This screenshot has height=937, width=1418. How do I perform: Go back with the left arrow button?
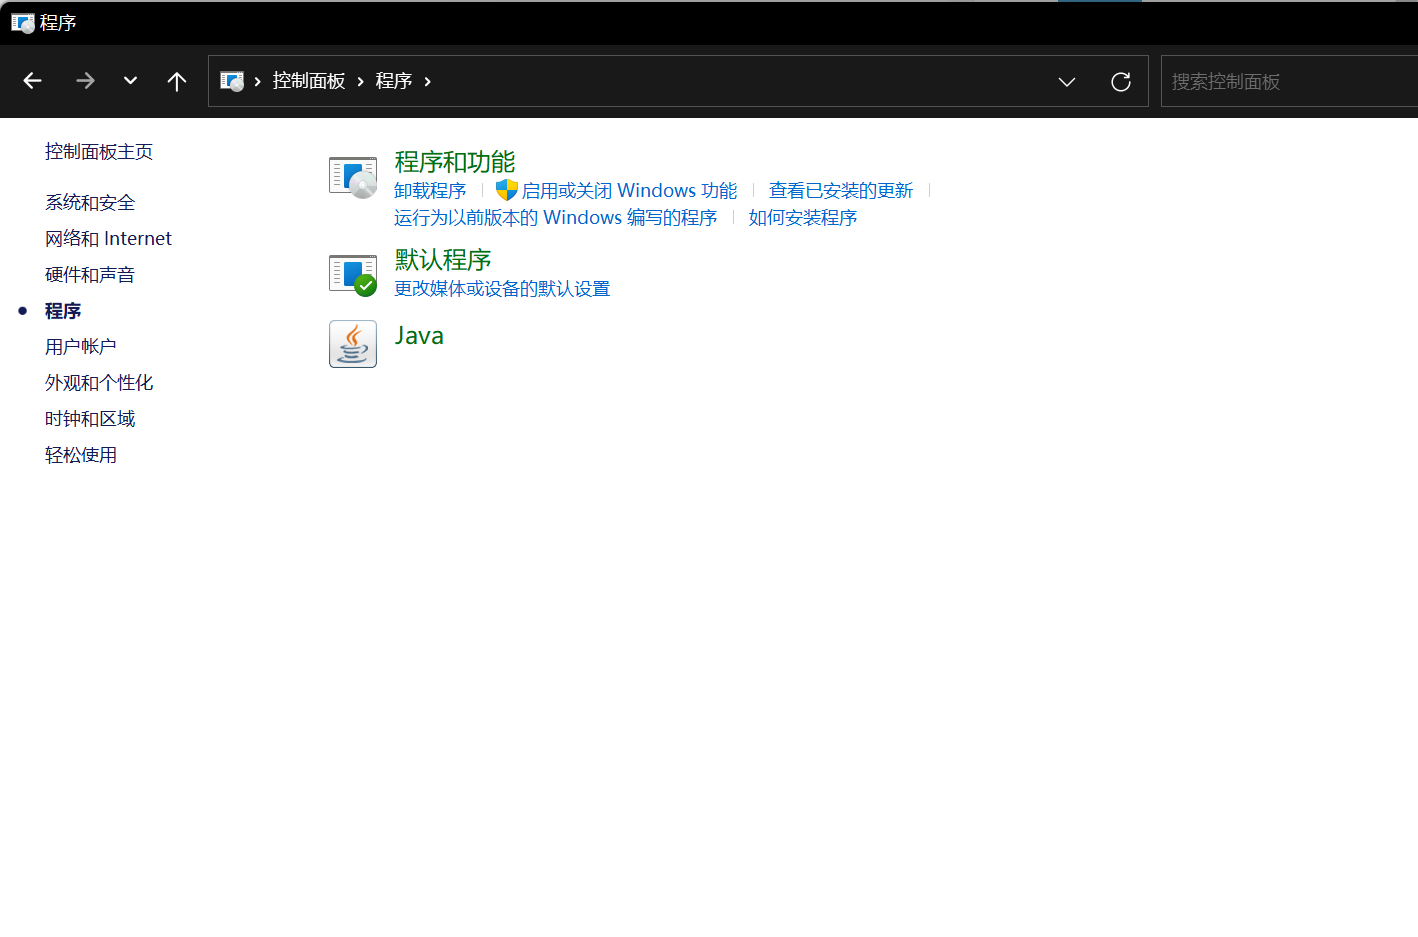32,81
